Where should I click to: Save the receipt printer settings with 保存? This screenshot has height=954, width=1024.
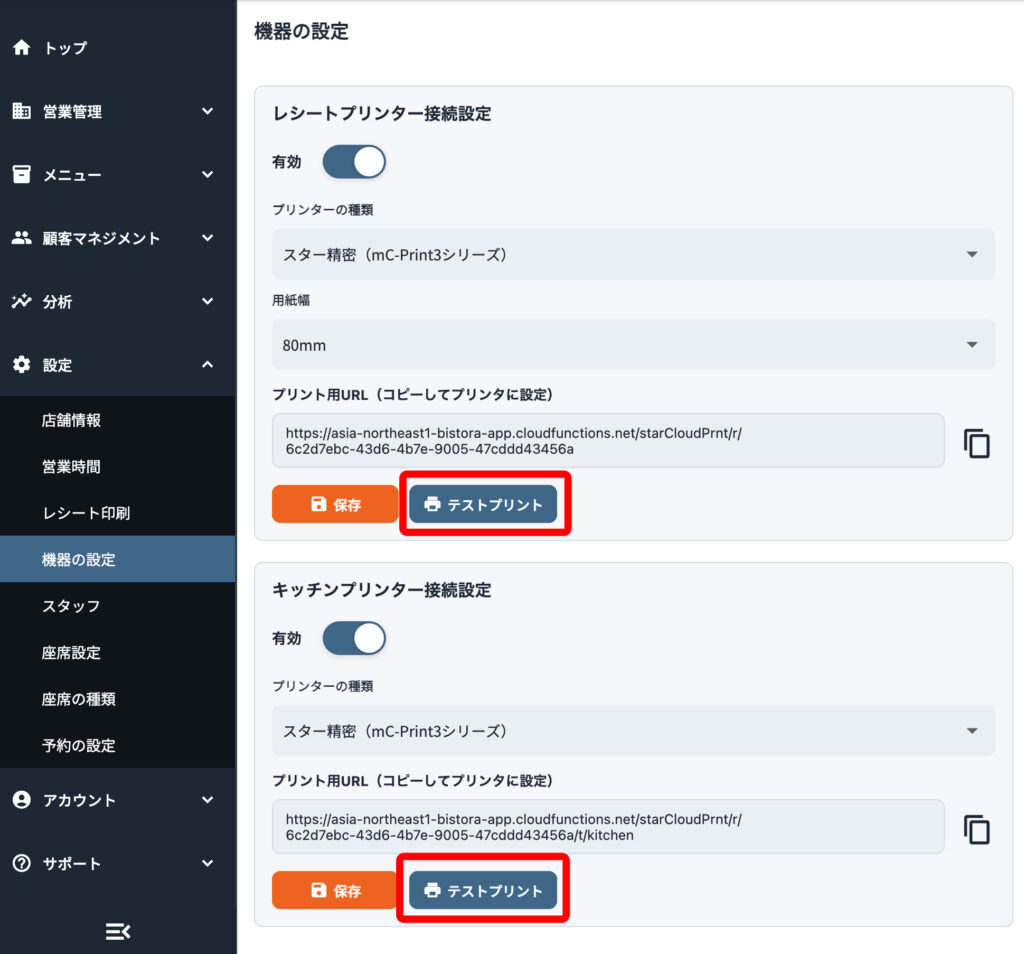335,505
